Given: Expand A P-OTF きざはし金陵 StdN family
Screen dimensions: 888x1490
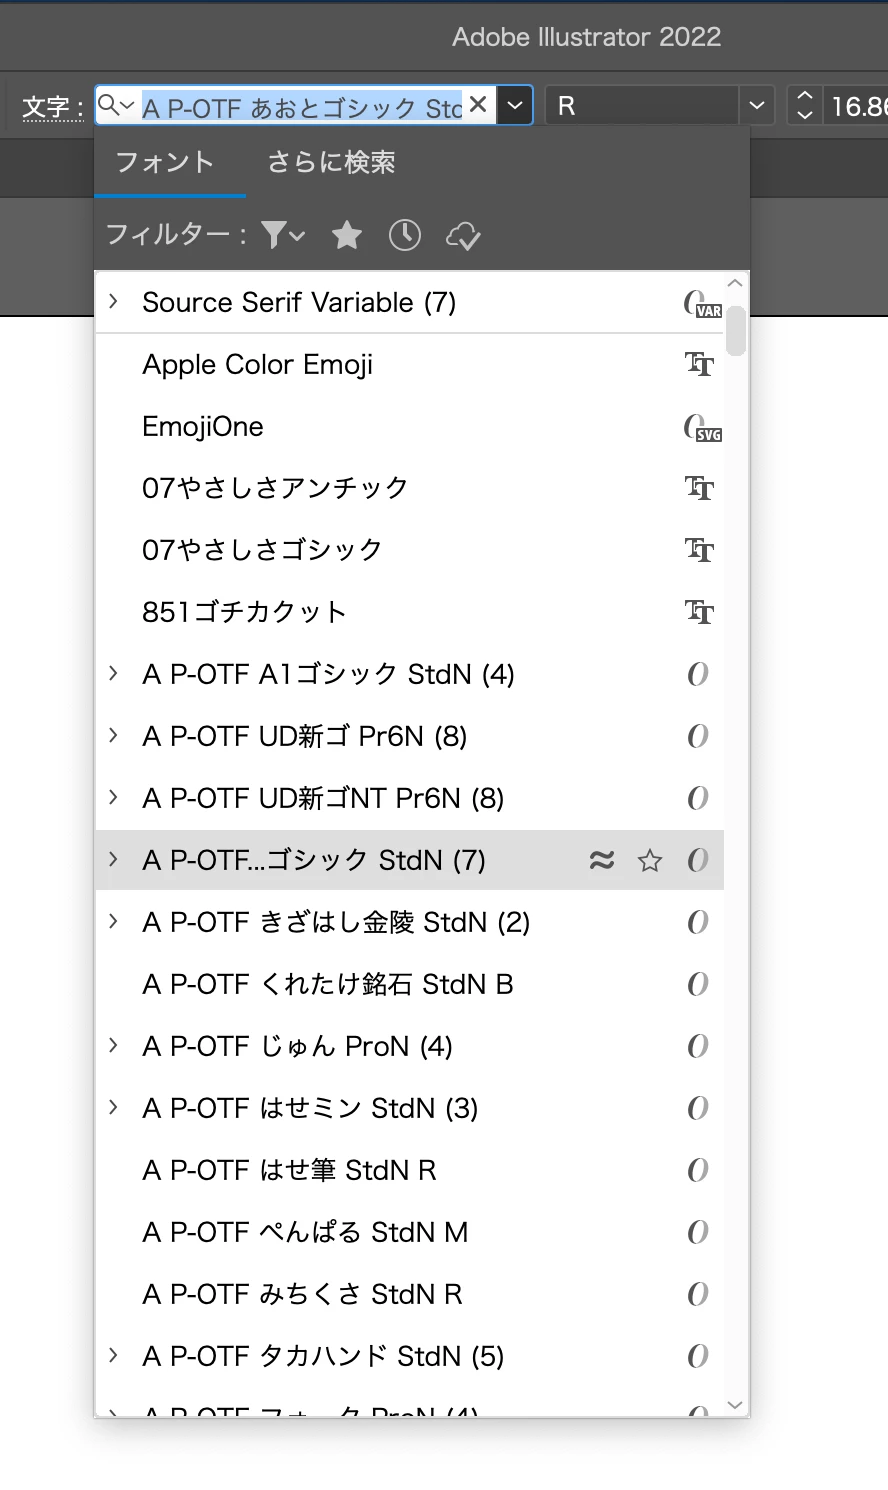Looking at the screenshot, I should (113, 921).
